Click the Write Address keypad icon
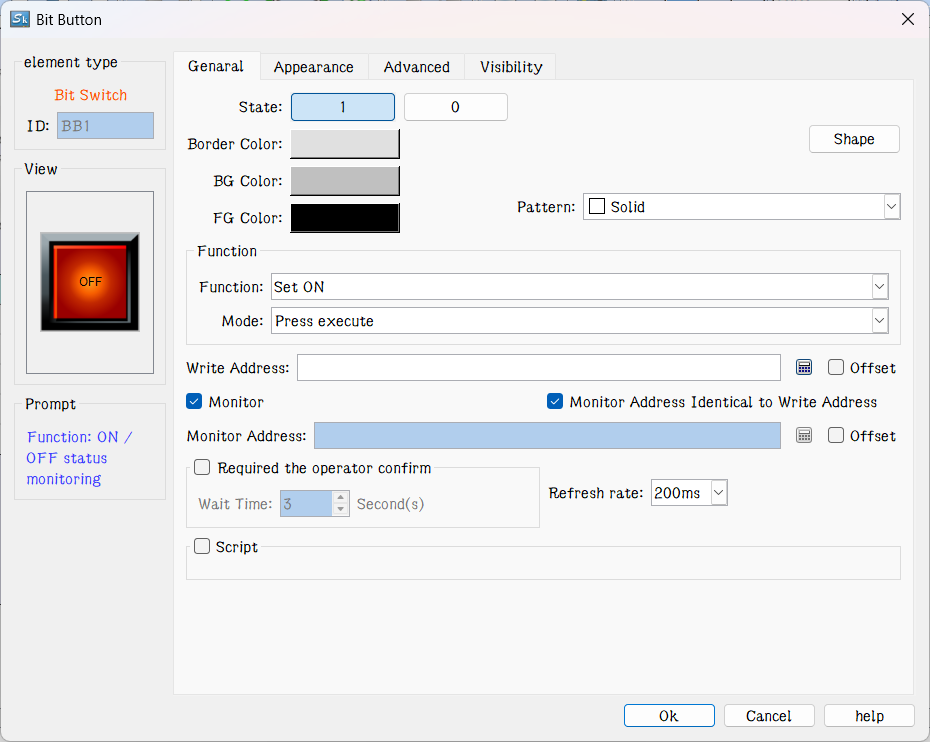Image resolution: width=930 pixels, height=742 pixels. (x=804, y=368)
